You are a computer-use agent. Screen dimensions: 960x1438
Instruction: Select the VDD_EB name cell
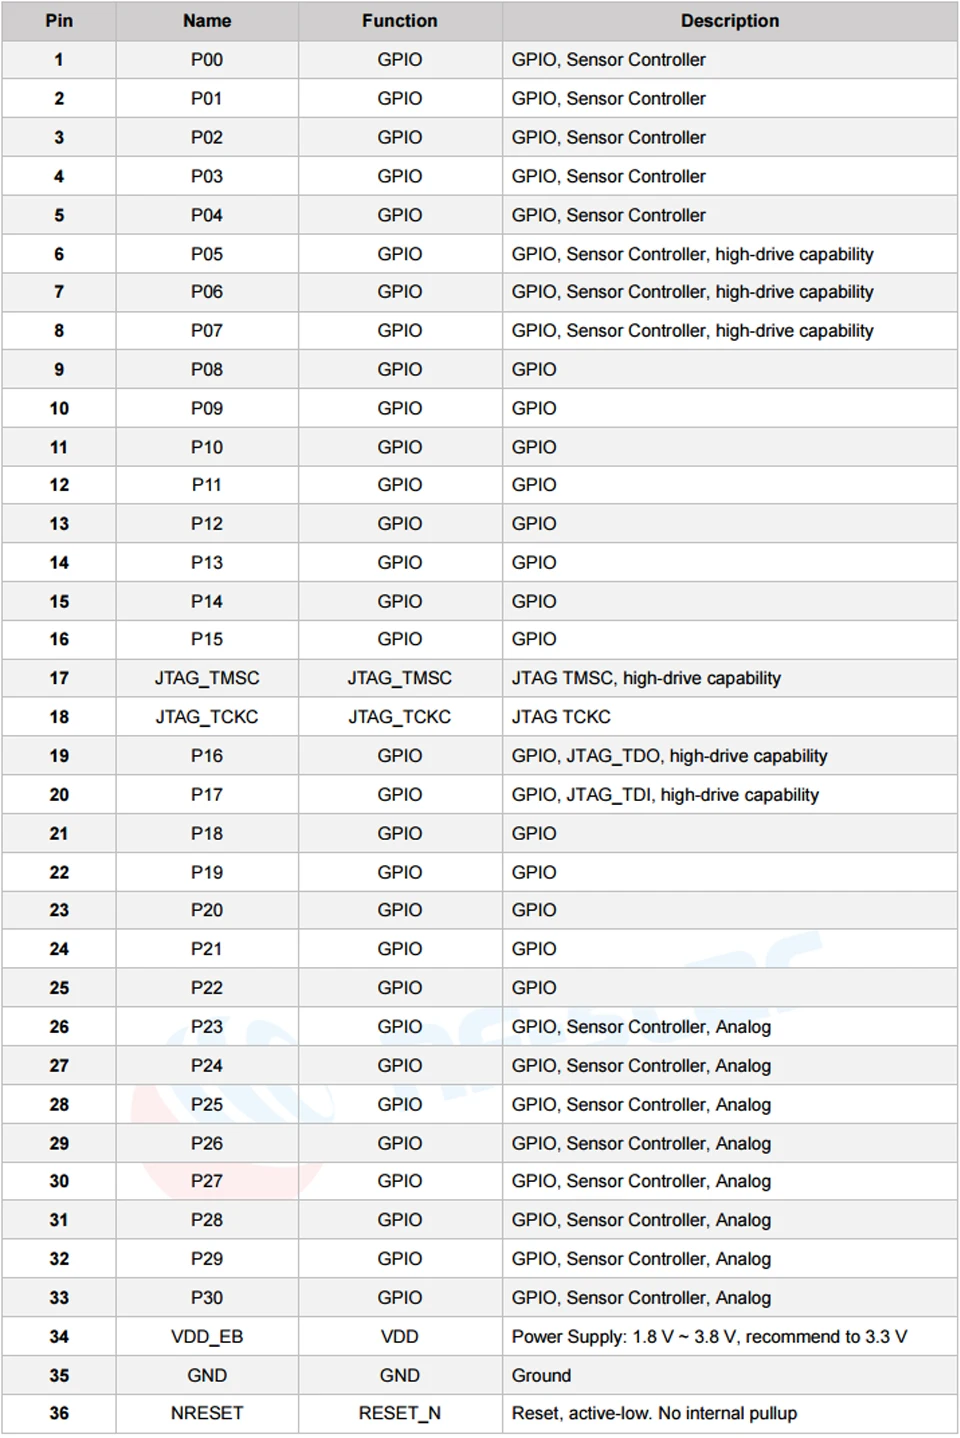[207, 1337]
